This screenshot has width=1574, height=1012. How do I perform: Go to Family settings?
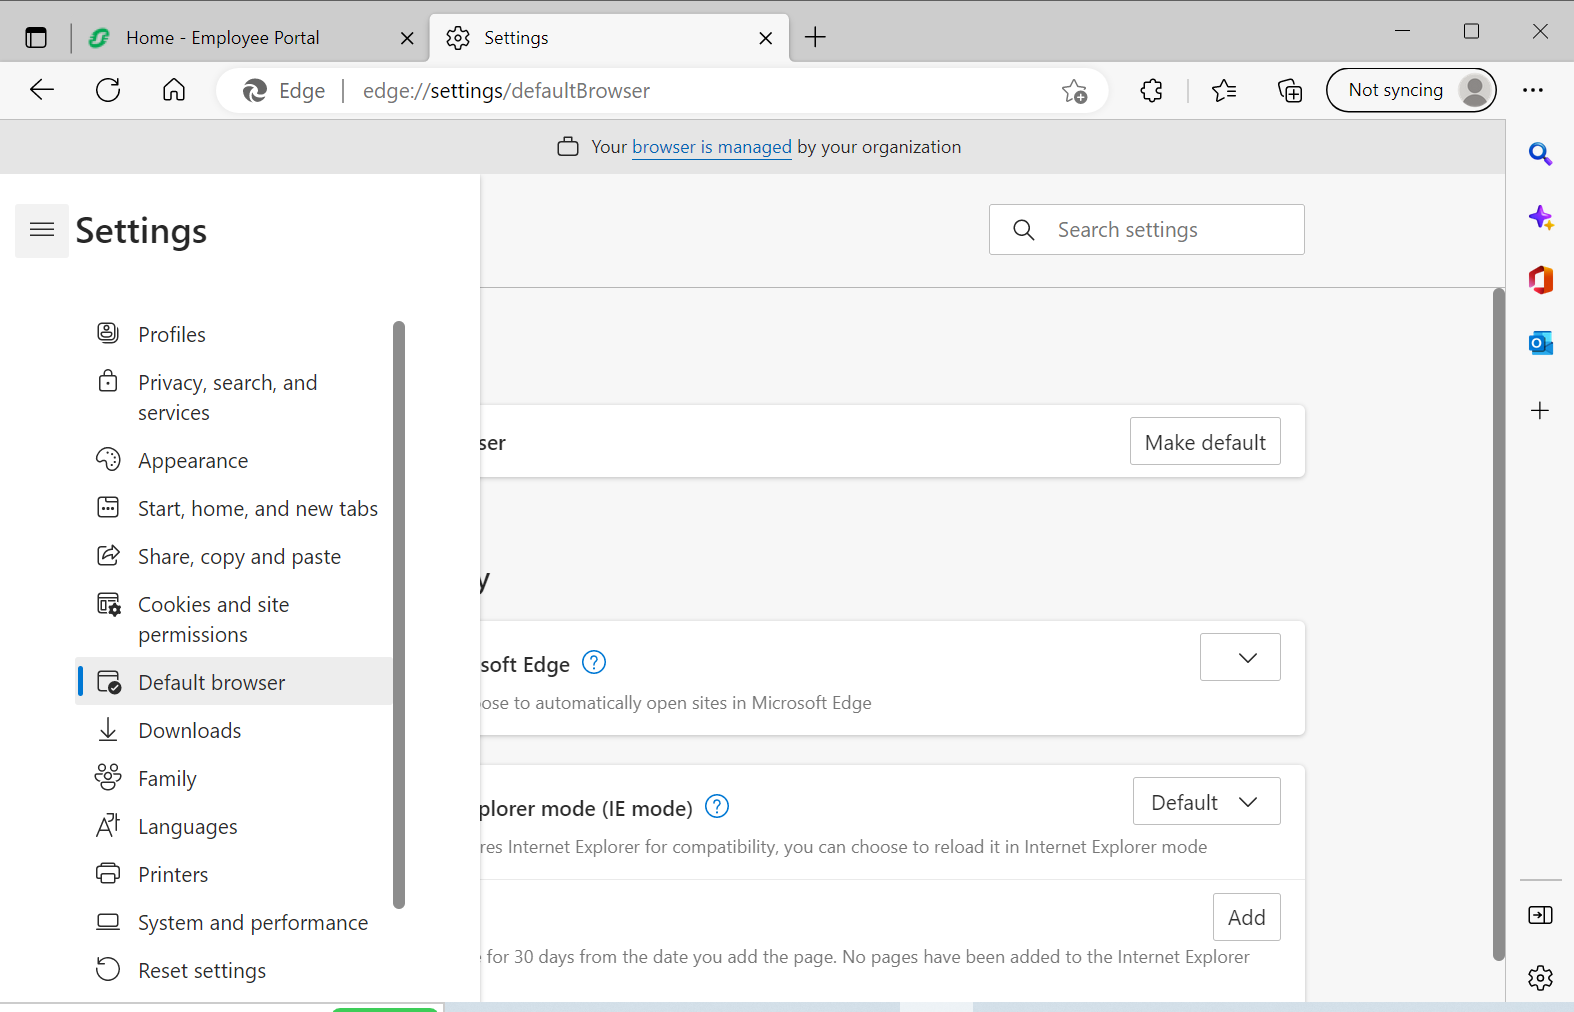tap(234, 778)
